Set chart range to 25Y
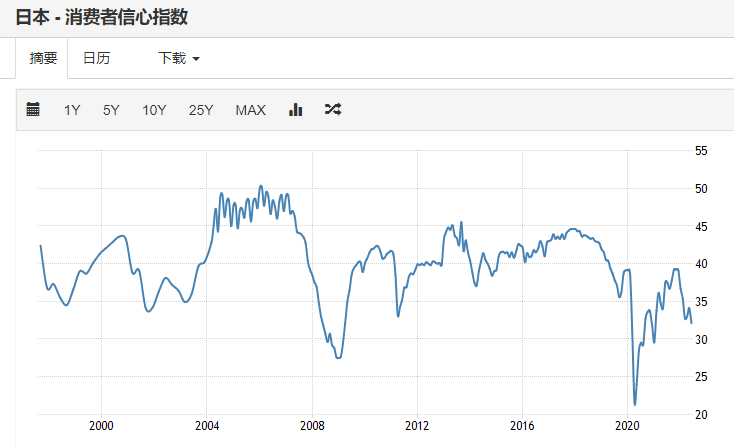 [x=201, y=110]
